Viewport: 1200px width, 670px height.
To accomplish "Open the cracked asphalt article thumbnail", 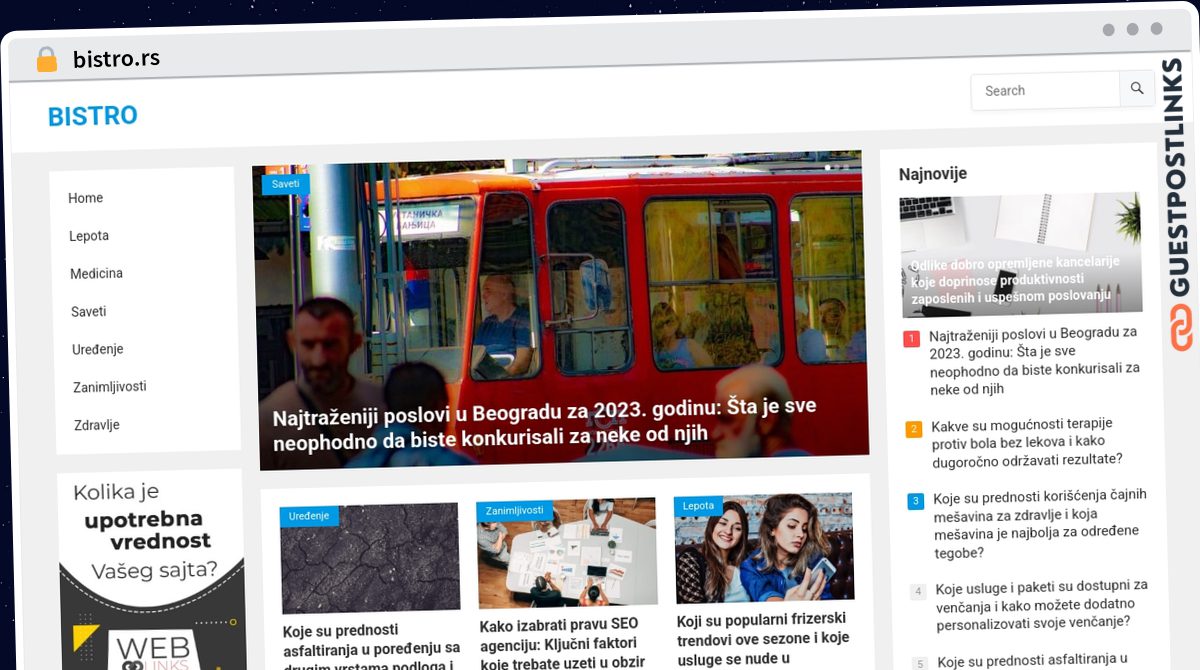I will click(370, 557).
